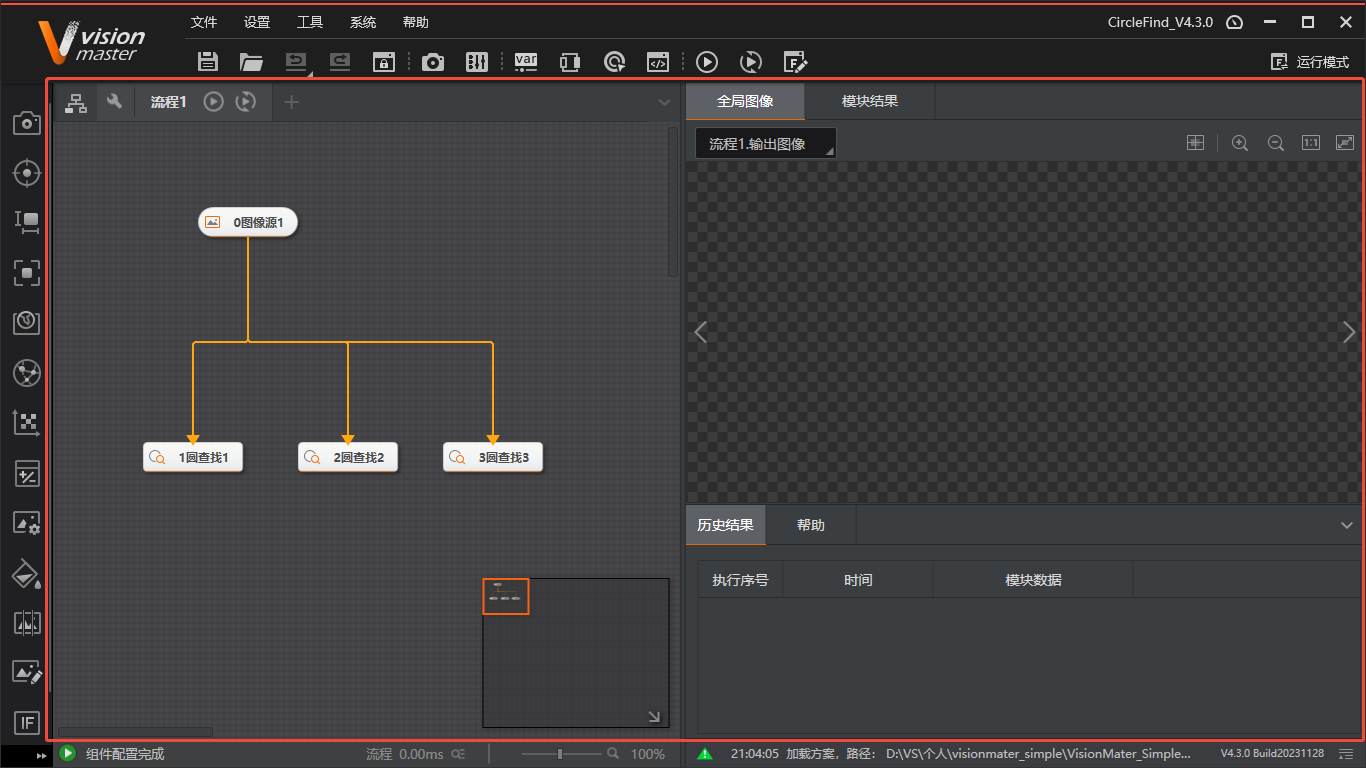Click the grid layout icon above the image
1366x768 pixels.
point(1195,143)
